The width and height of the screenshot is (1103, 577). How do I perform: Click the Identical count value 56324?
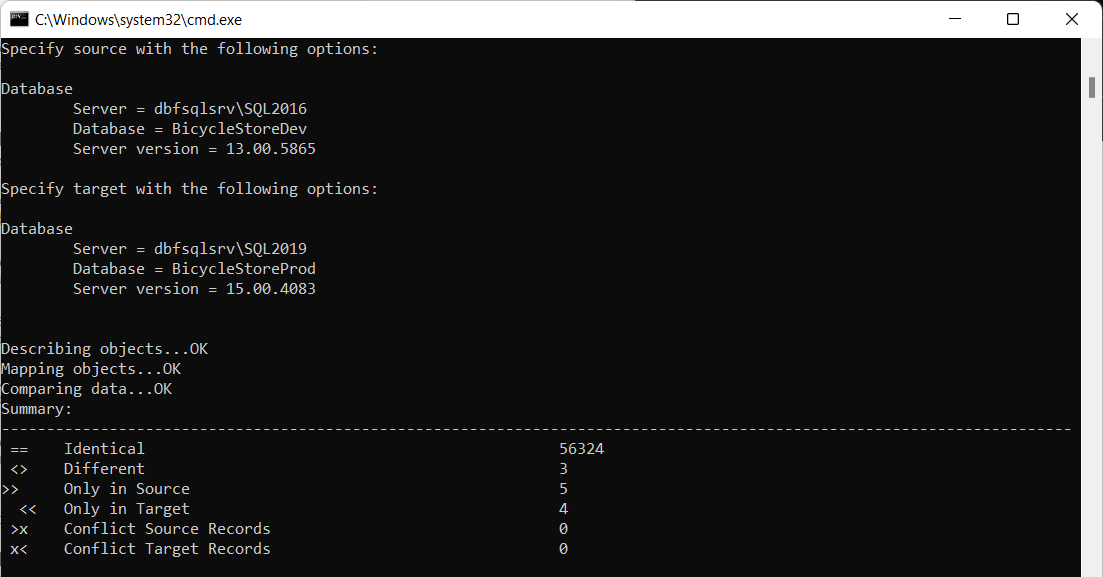point(583,448)
